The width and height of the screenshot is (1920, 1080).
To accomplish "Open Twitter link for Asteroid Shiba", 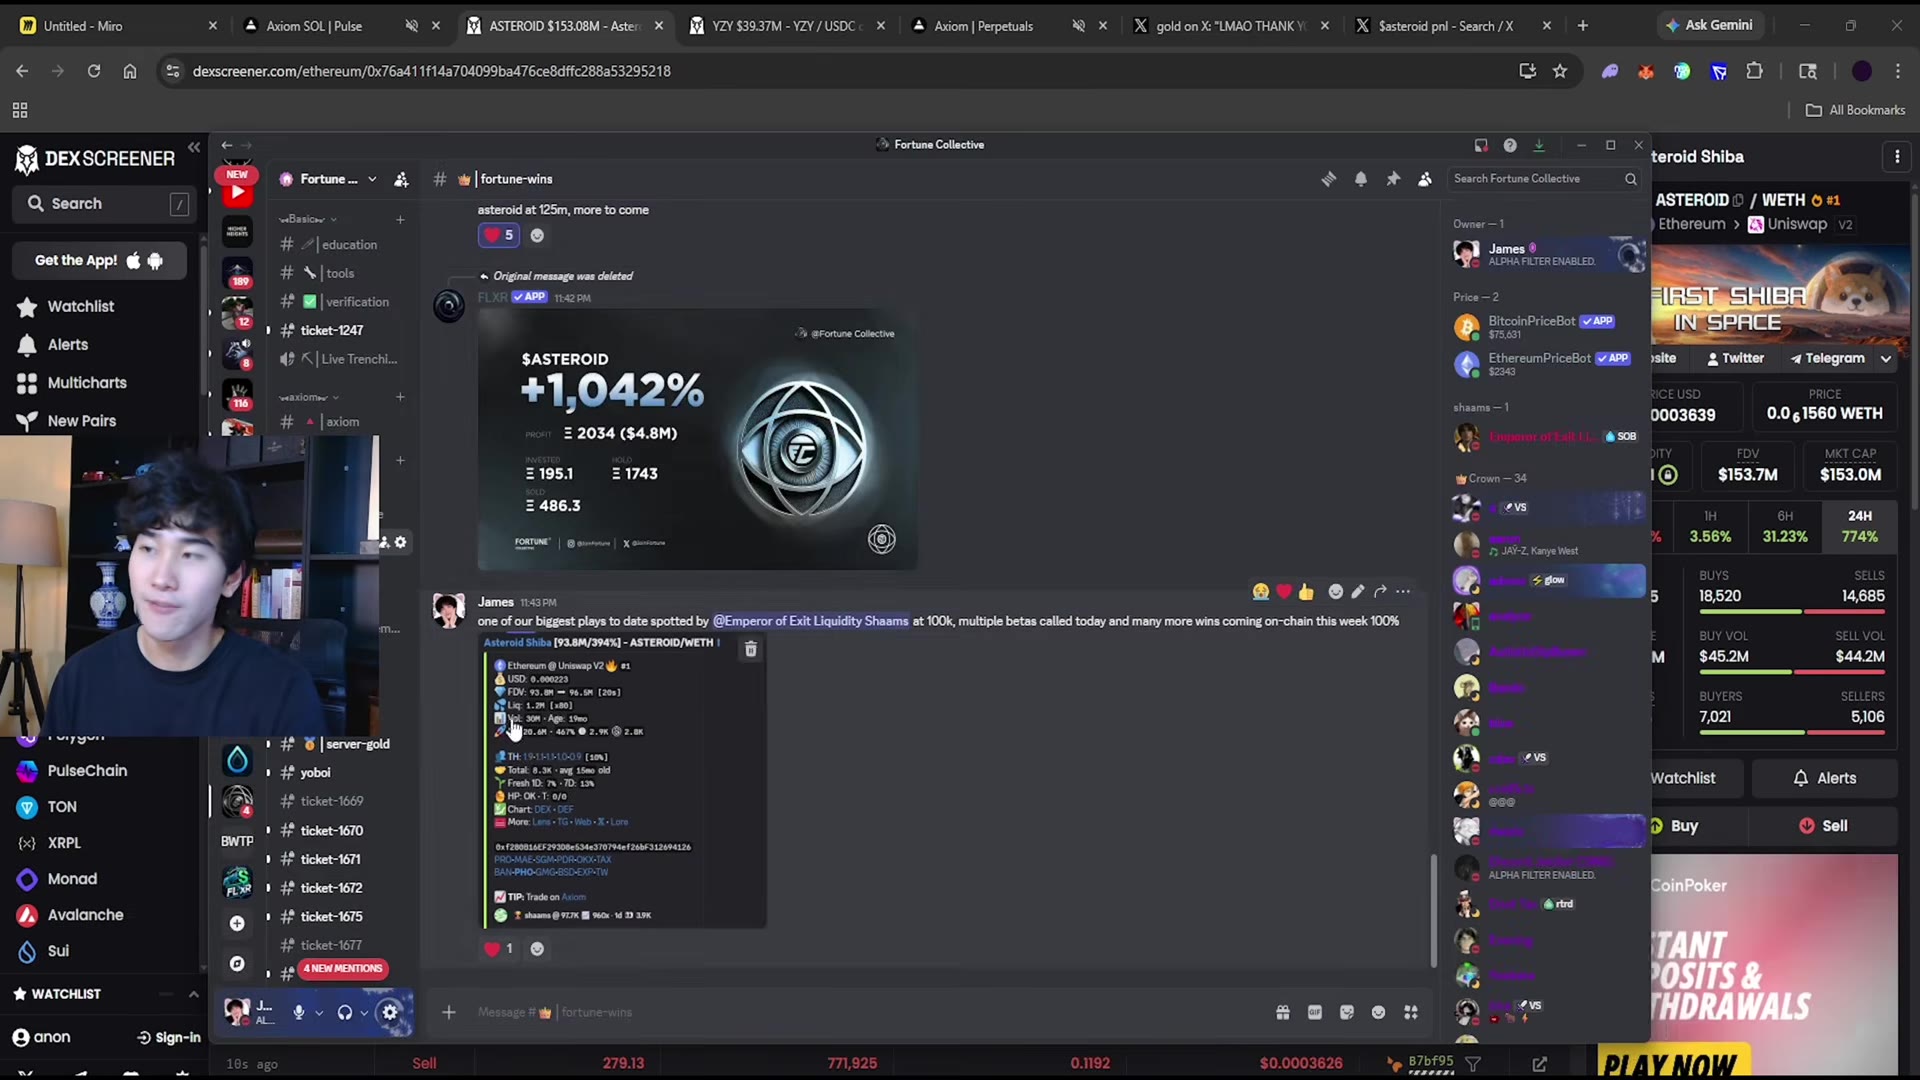I will pyautogui.click(x=1735, y=359).
